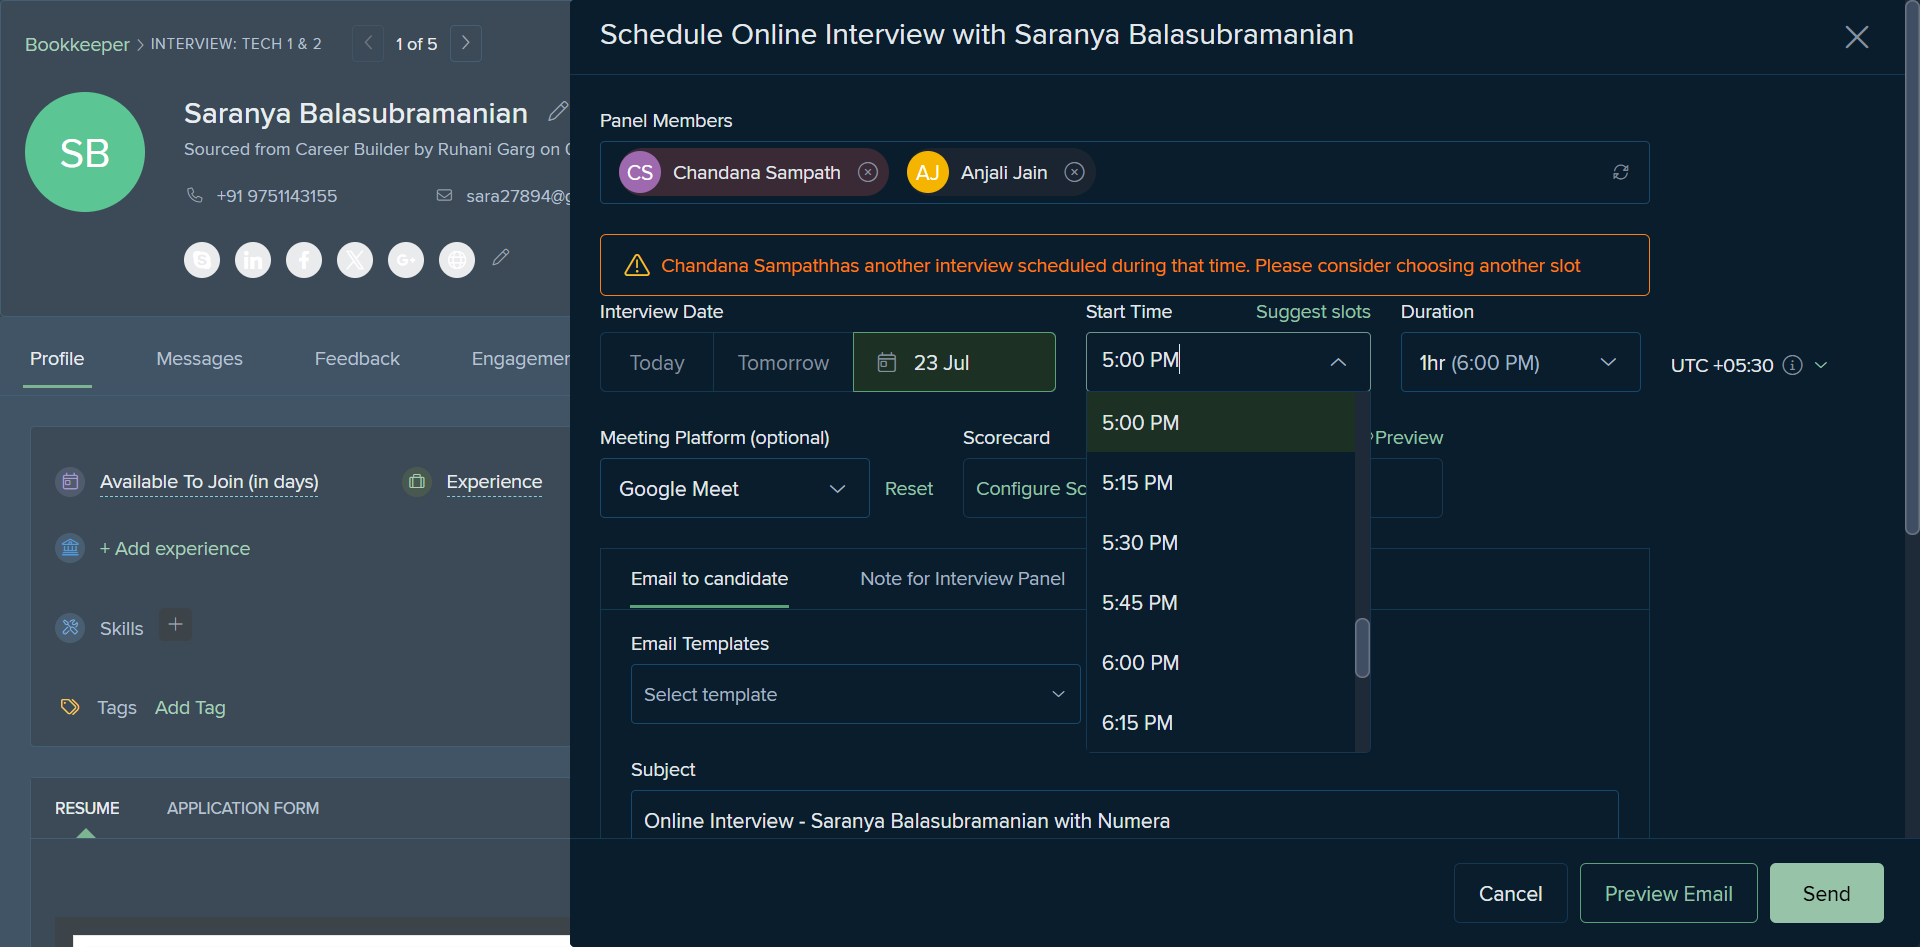Screen dimensions: 1920x947
Task: Click the warning triangle icon in alert
Action: [x=637, y=265]
